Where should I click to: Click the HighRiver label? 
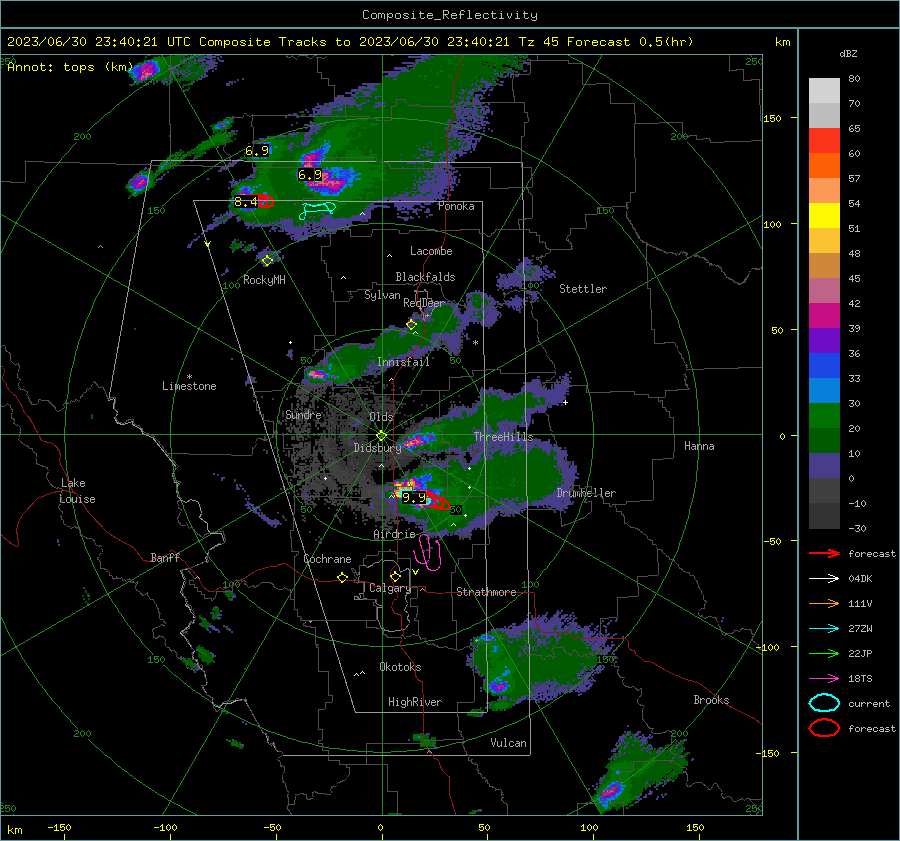click(415, 702)
